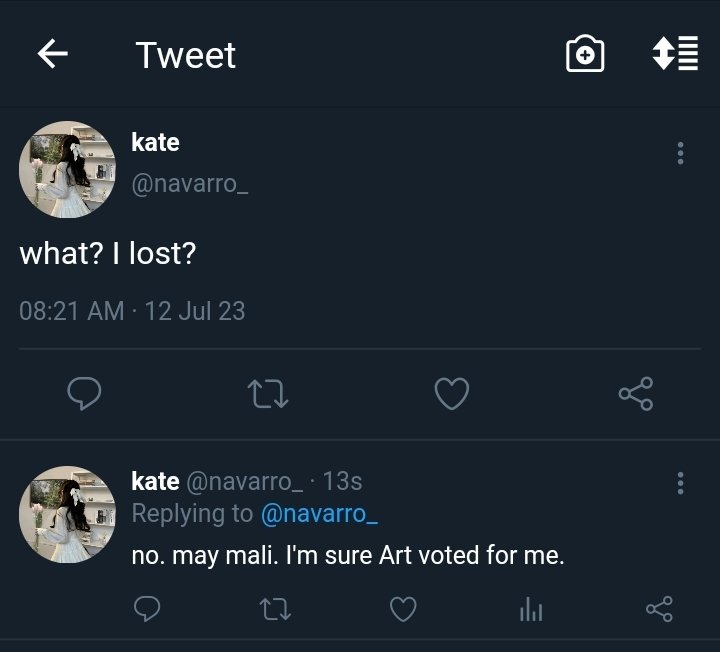Tap the 08:21 AM · 12 Jul 23 timestamp
Image resolution: width=720 pixels, height=652 pixels.
tap(132, 311)
